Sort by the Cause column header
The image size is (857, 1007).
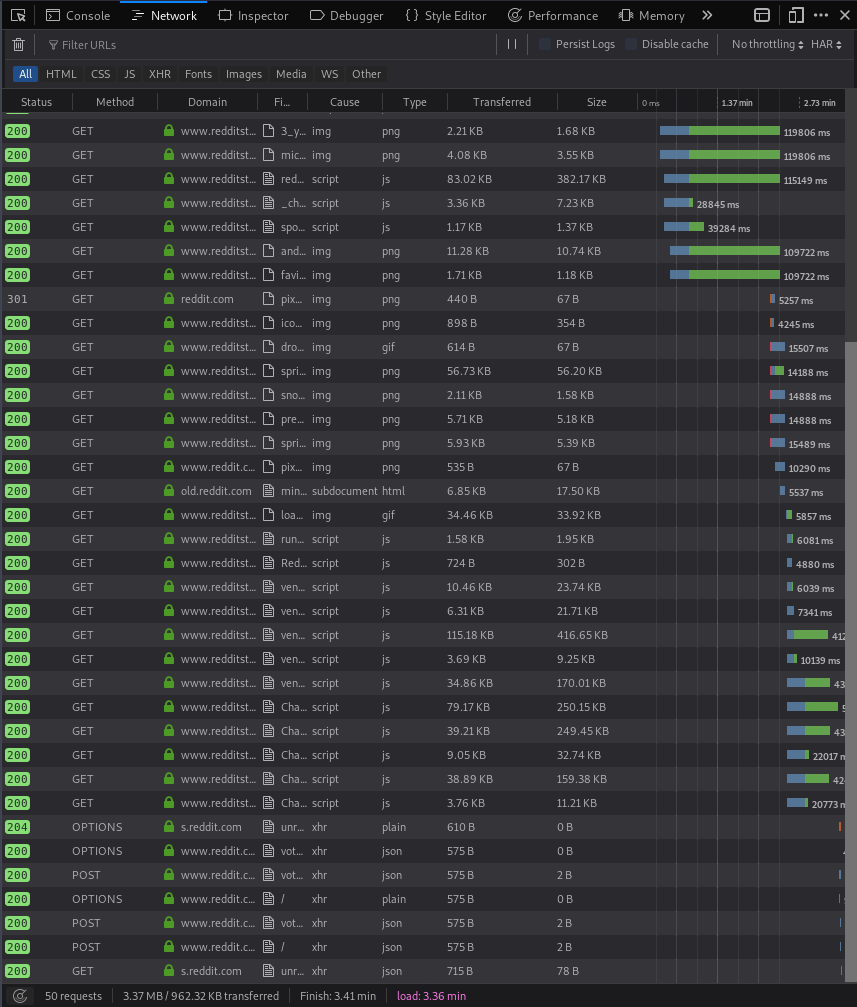[345, 102]
